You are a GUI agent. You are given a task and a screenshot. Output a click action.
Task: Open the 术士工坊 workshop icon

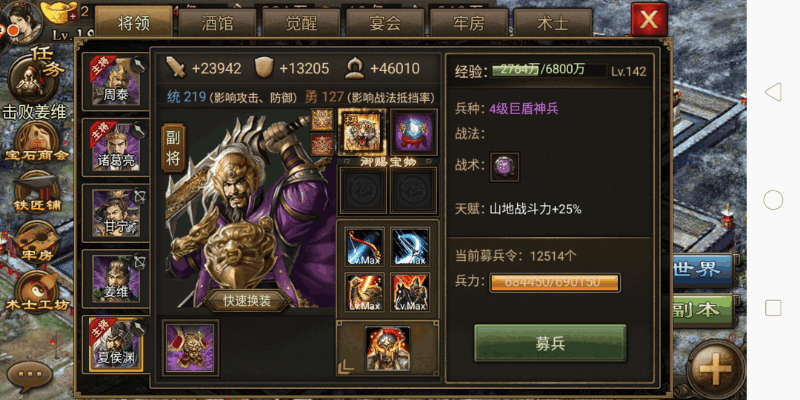click(36, 291)
